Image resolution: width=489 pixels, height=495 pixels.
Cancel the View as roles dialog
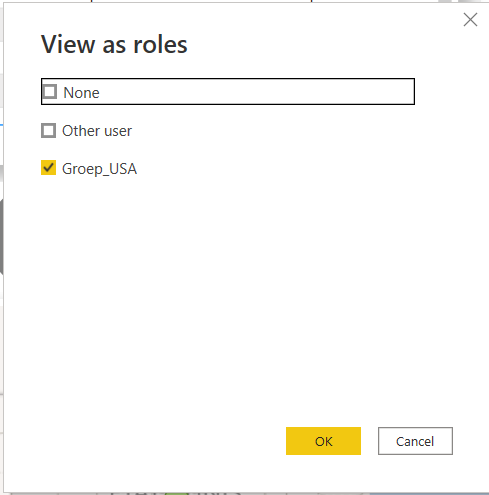415,441
